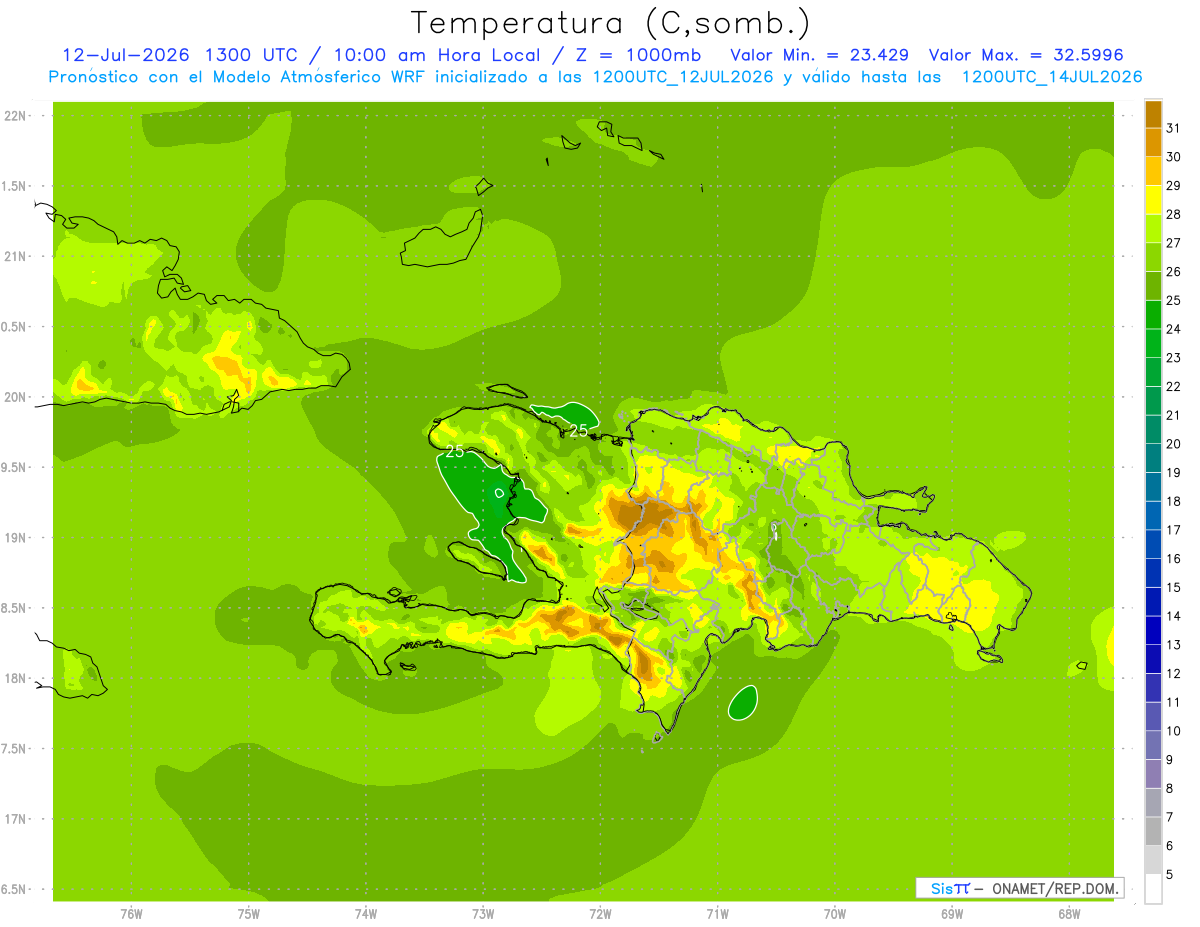Pick the dark orange legend color above 31
The height and width of the screenshot is (927, 1200).
point(1153,113)
